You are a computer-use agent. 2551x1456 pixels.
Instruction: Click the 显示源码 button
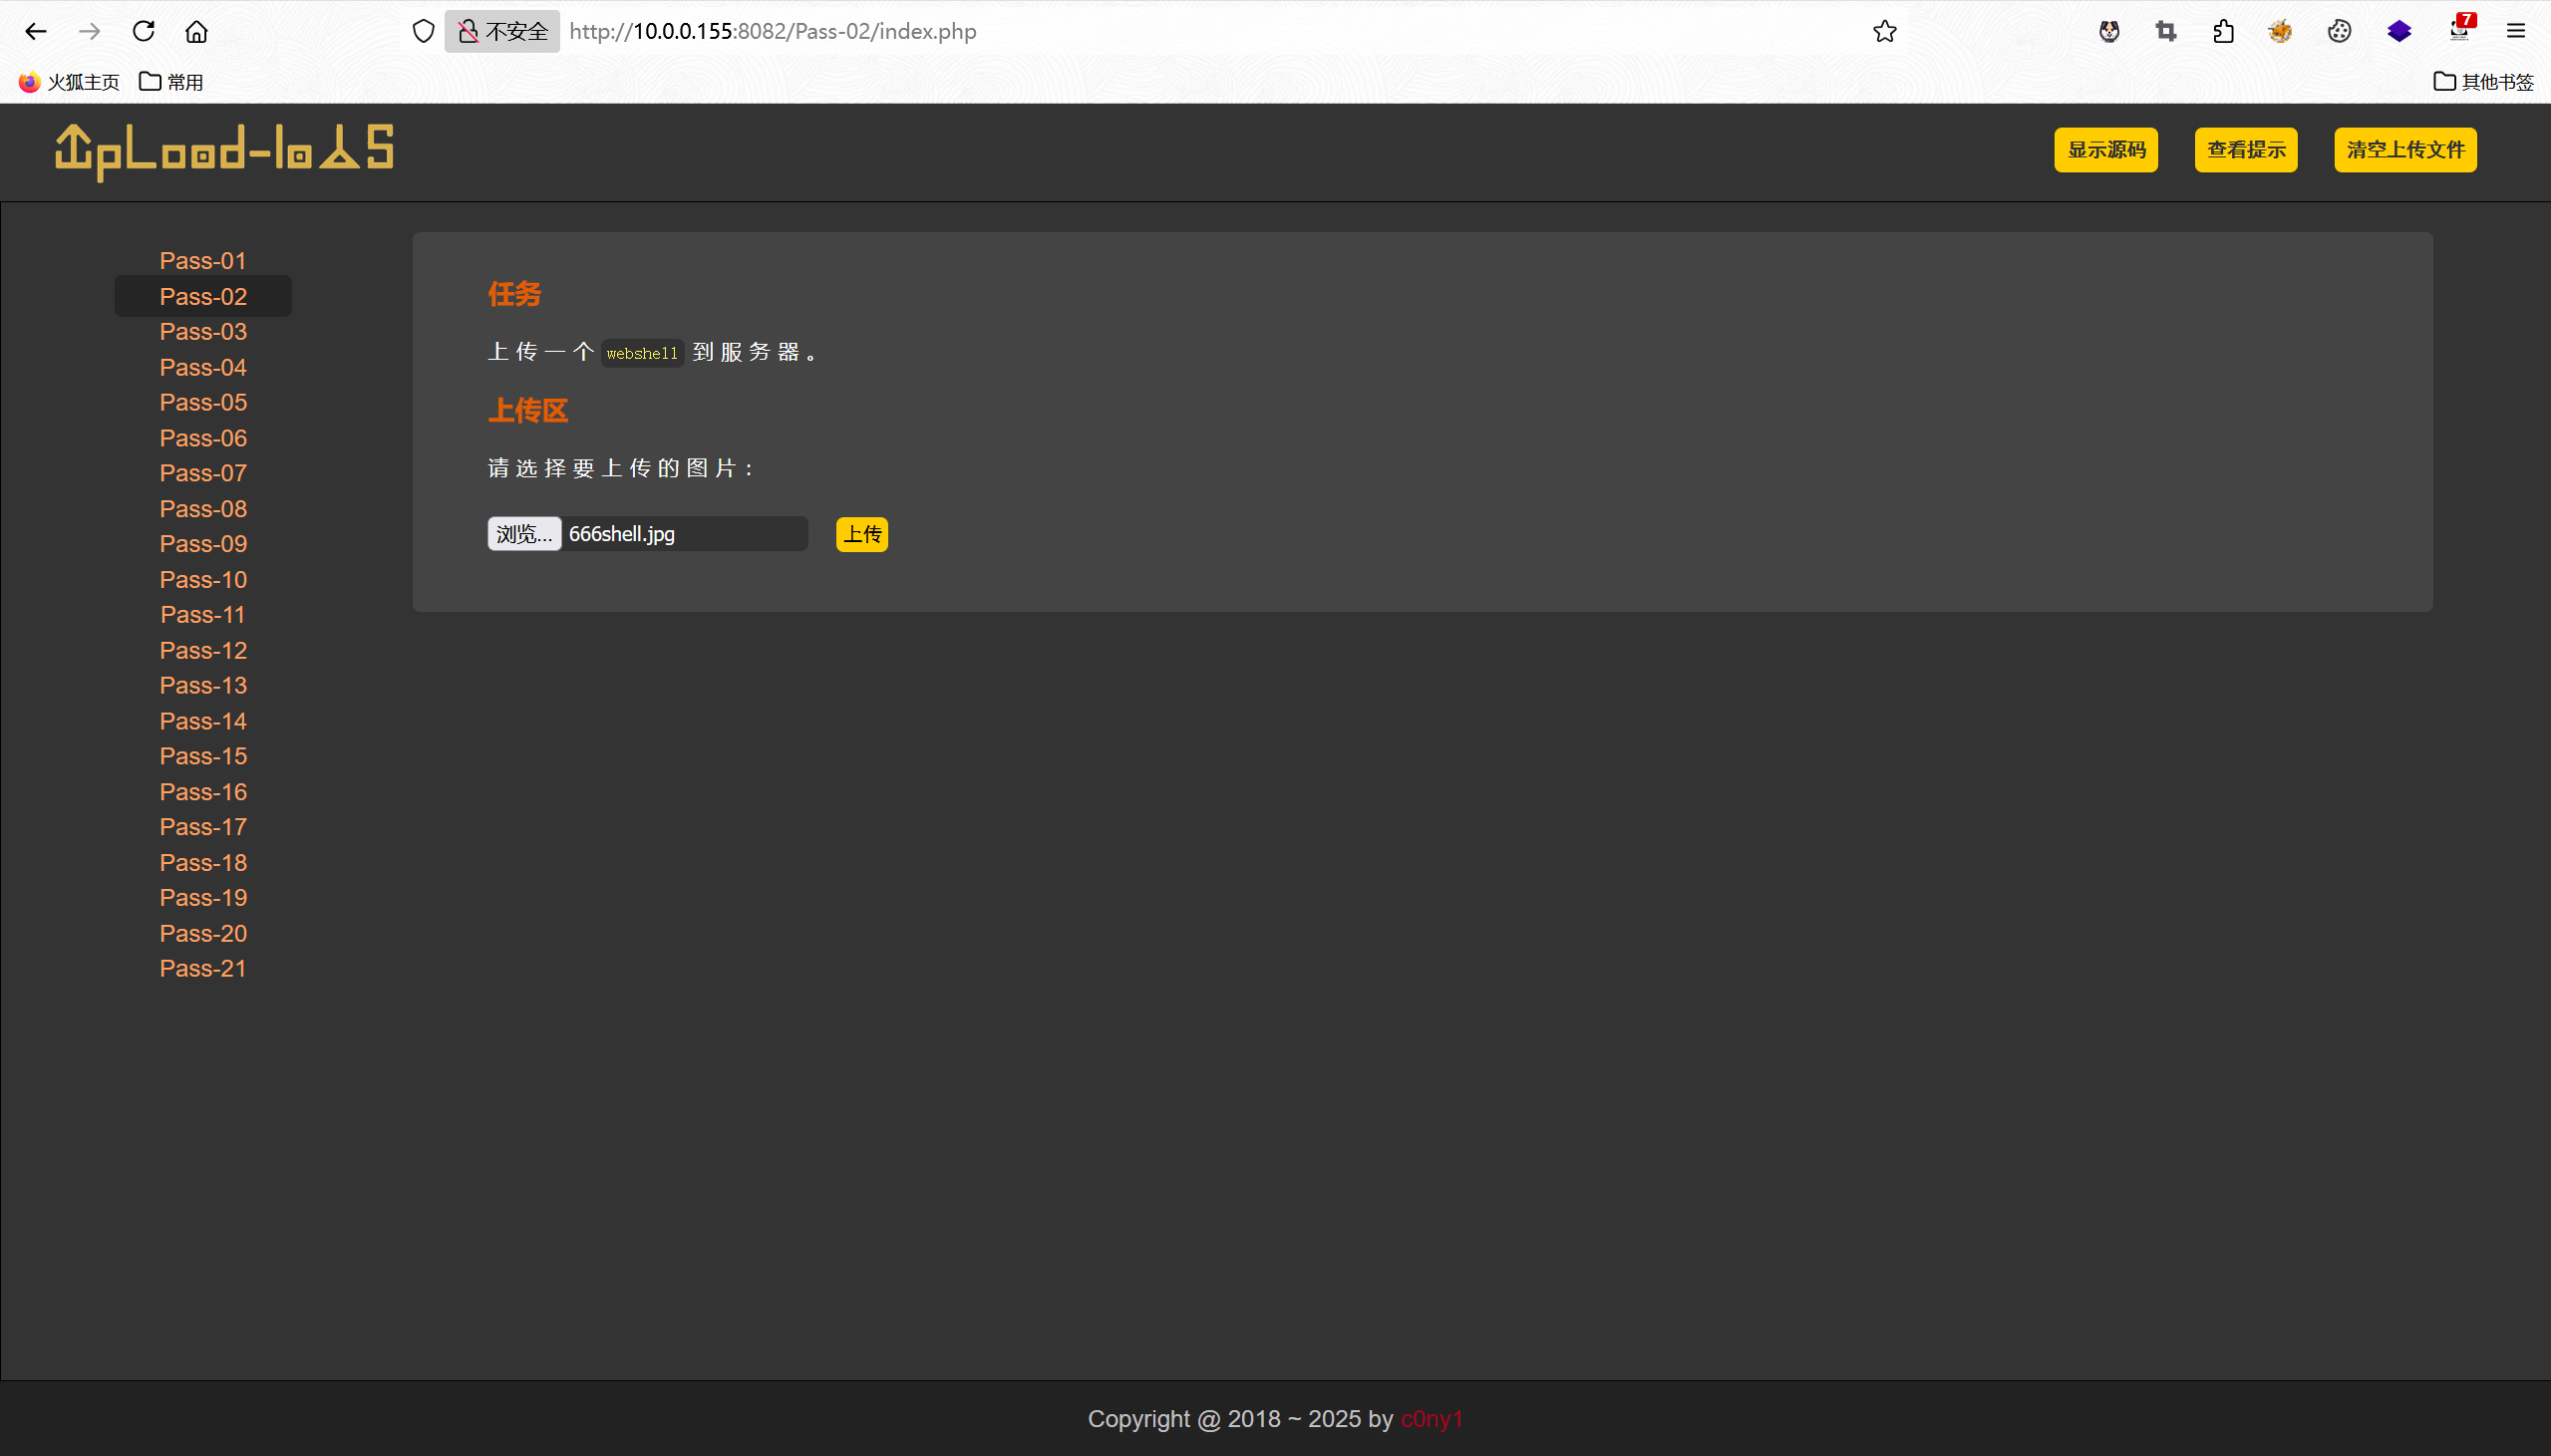coord(2105,150)
